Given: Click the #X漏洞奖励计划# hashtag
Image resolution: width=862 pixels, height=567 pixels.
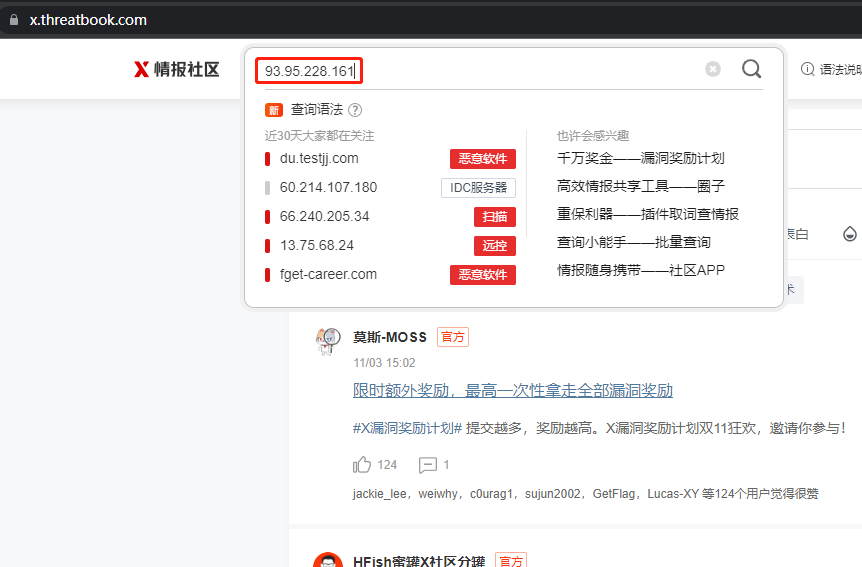Looking at the screenshot, I should [x=407, y=428].
